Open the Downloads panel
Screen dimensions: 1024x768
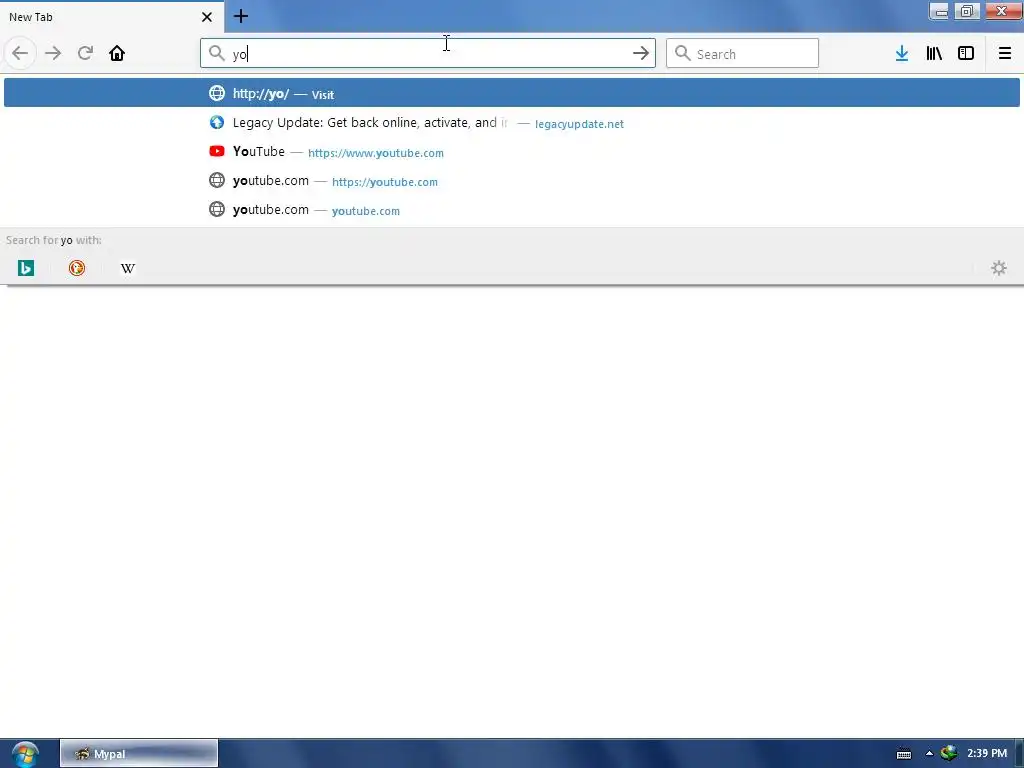point(902,53)
